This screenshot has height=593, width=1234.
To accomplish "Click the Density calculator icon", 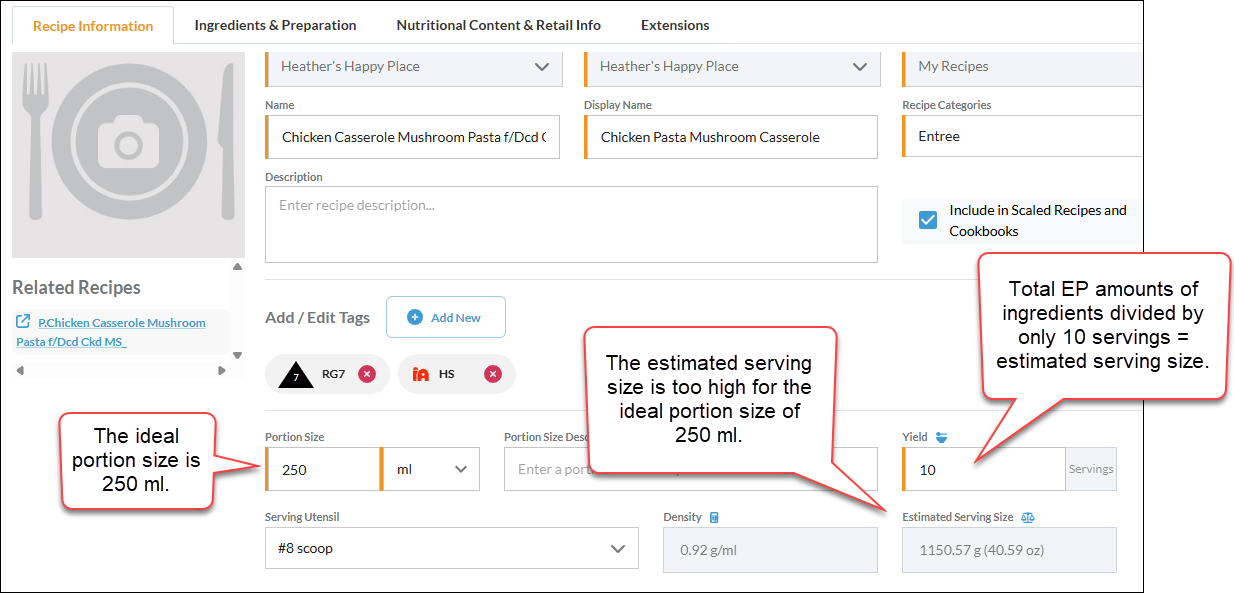I will click(x=714, y=517).
